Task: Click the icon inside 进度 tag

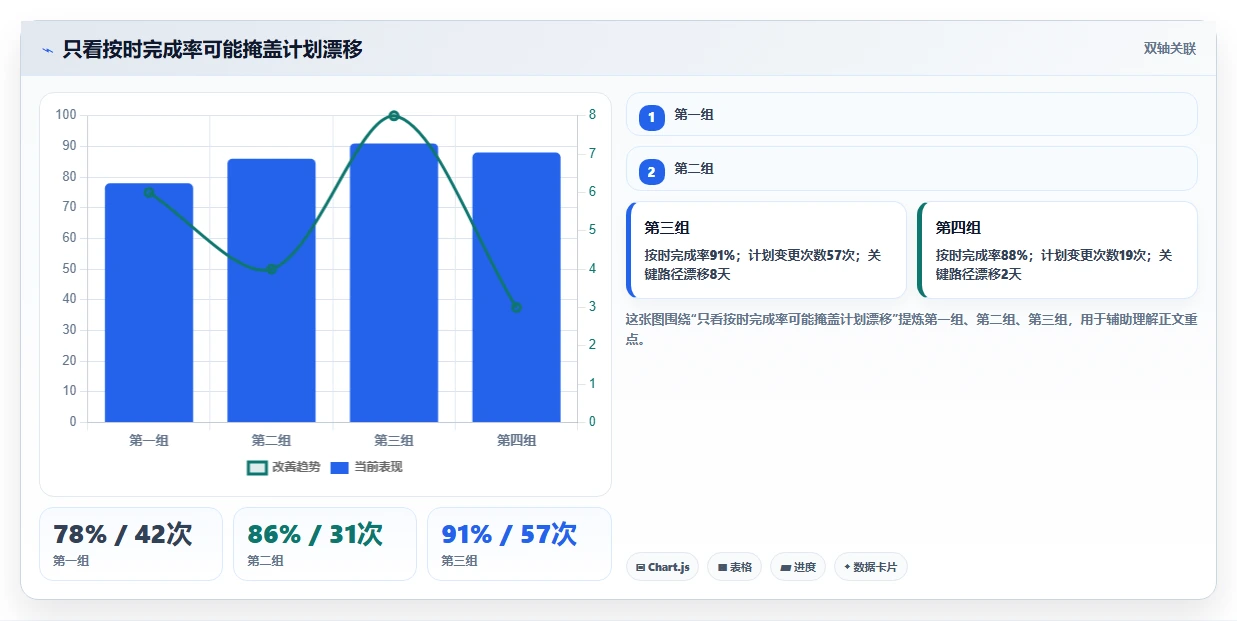Action: pyautogui.click(x=785, y=567)
